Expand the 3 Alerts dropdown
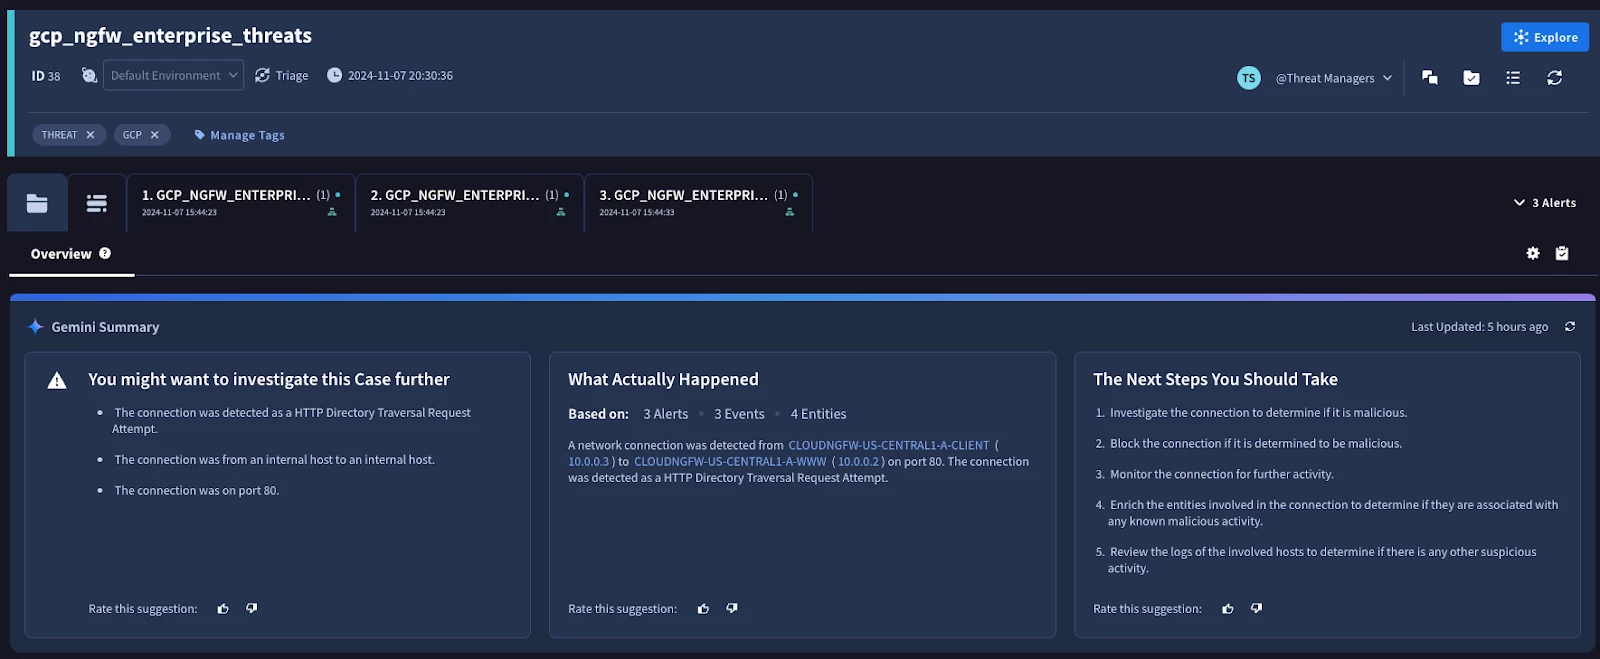The image size is (1600, 659). (1545, 203)
